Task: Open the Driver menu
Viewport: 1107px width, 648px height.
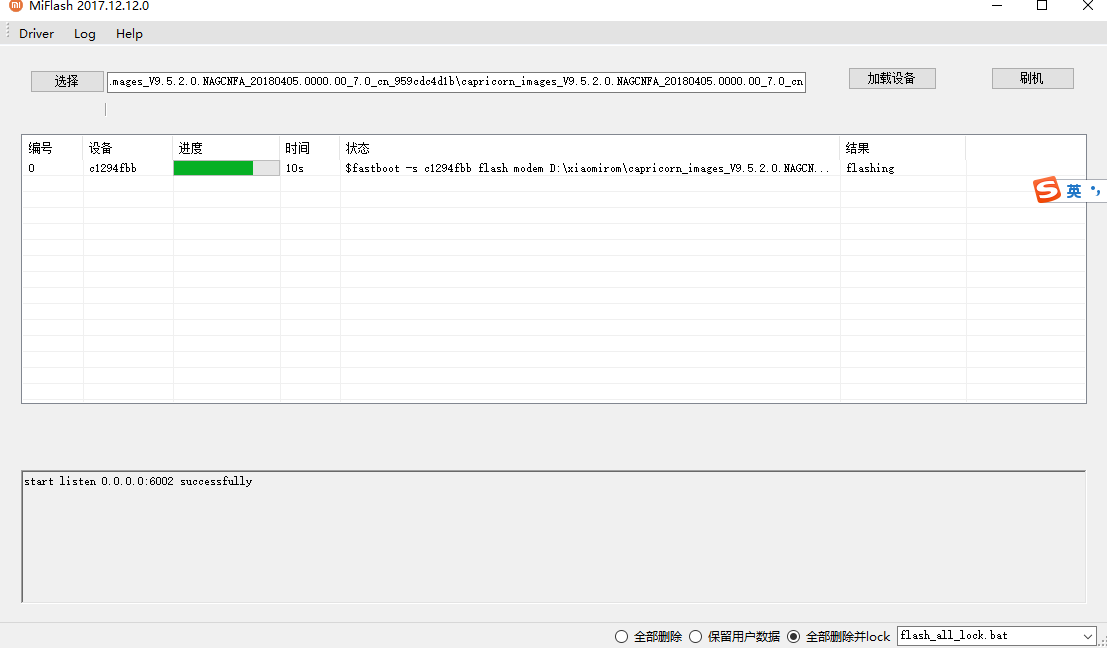Action: click(x=37, y=34)
